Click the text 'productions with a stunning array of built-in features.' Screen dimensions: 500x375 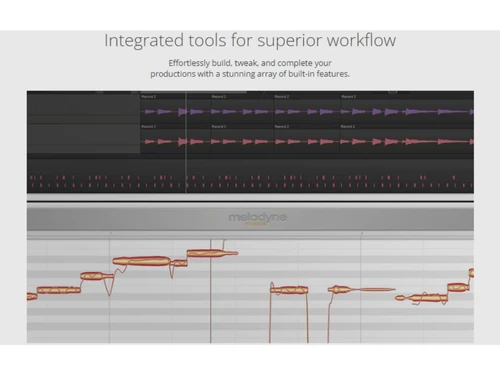pyautogui.click(x=250, y=74)
